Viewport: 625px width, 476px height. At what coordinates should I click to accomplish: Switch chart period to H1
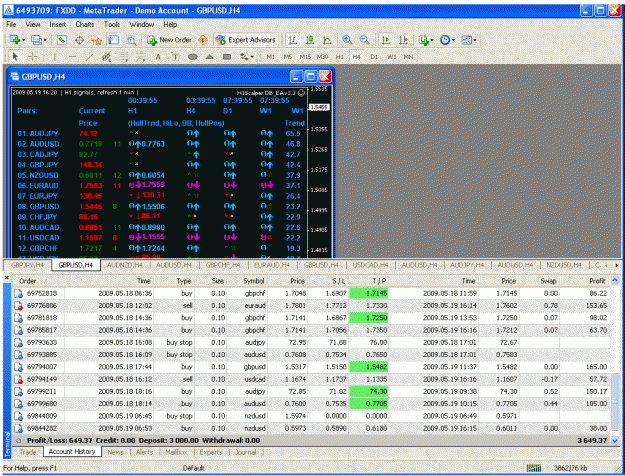click(340, 57)
